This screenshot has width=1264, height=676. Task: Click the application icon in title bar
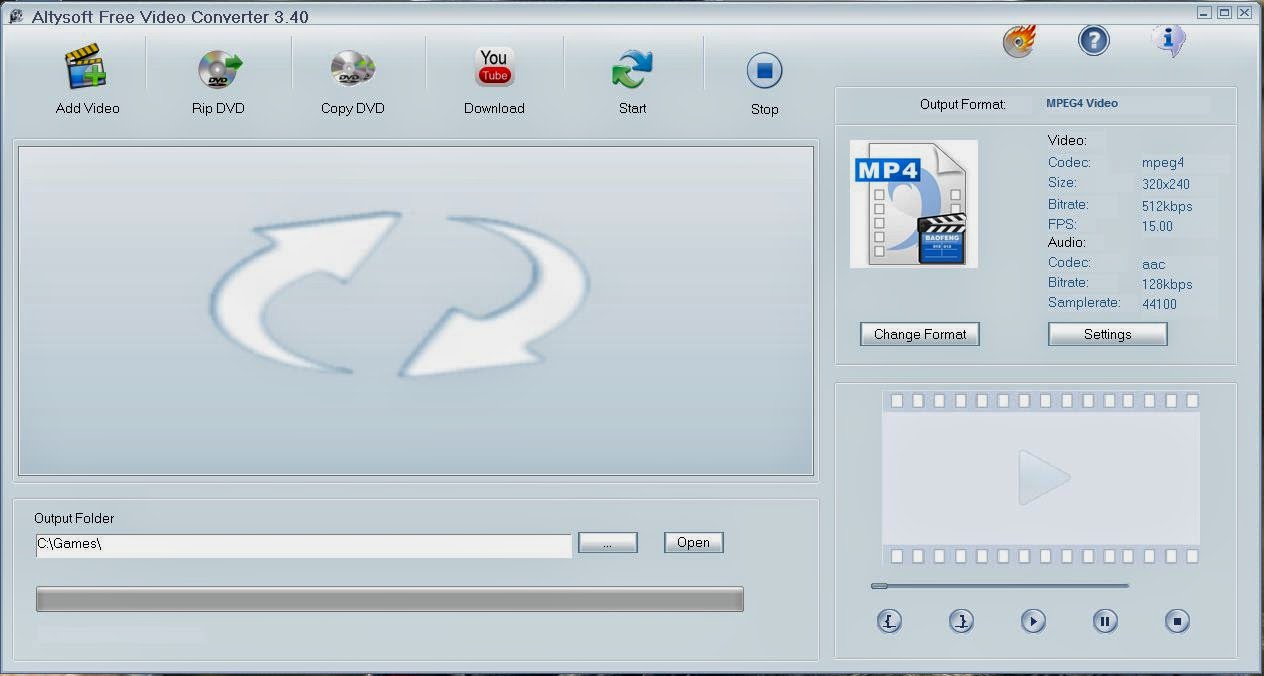15,15
